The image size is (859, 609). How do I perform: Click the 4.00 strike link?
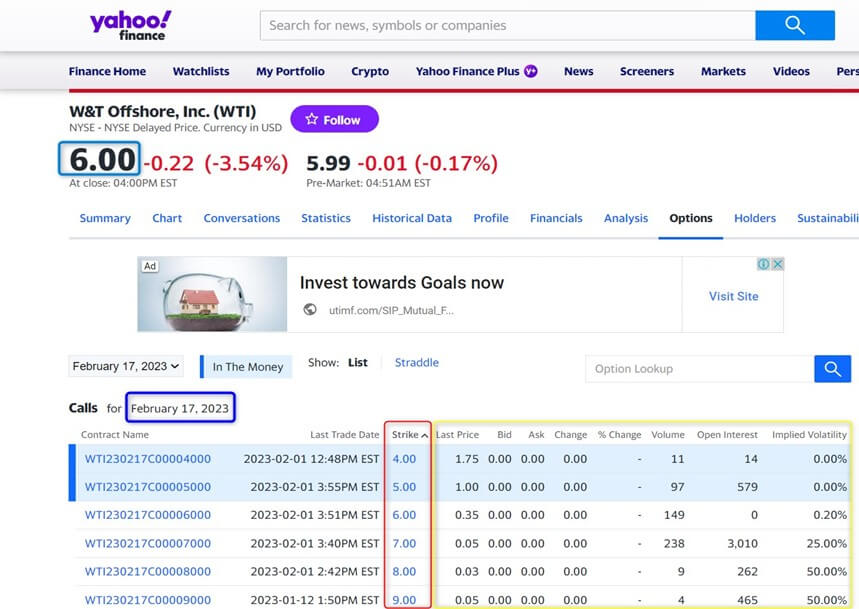(x=404, y=459)
